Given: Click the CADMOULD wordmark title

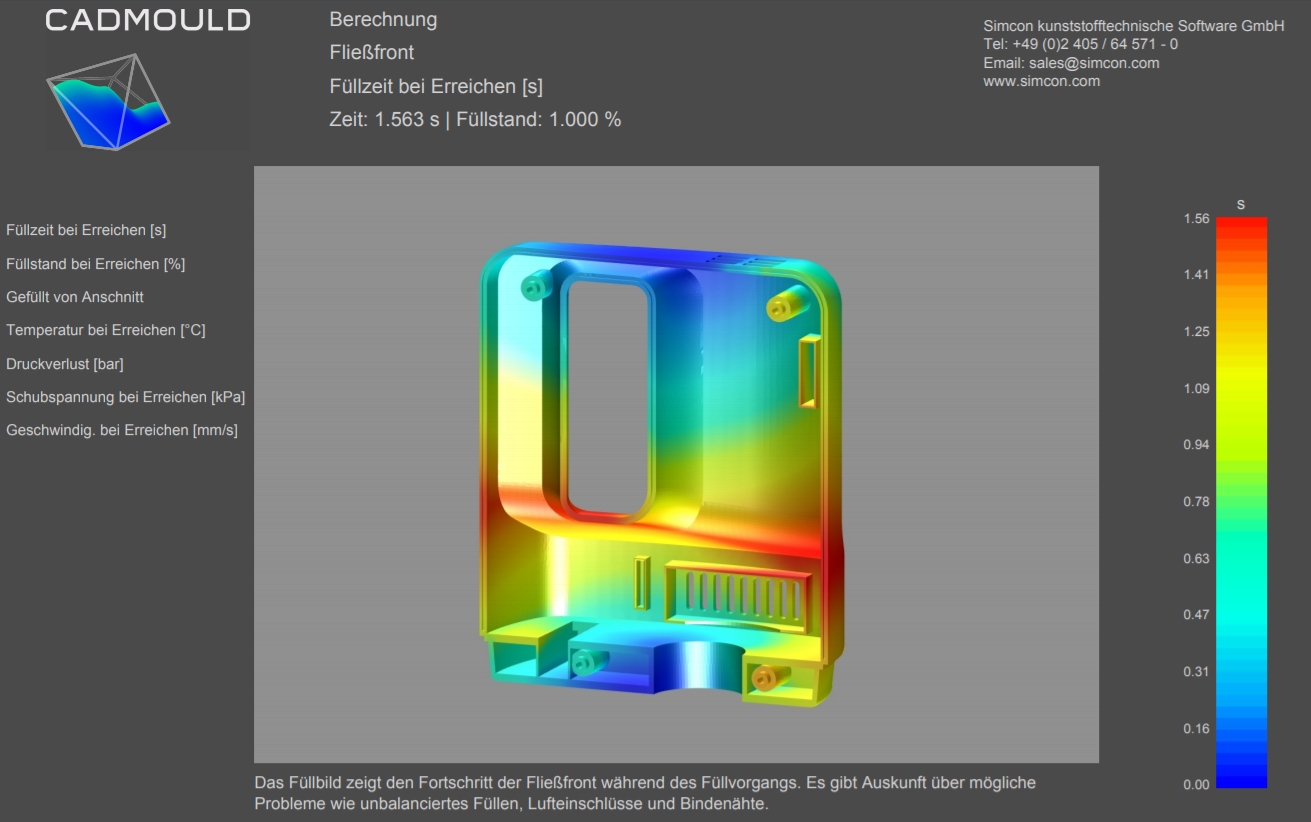Looking at the screenshot, I should pos(148,20).
